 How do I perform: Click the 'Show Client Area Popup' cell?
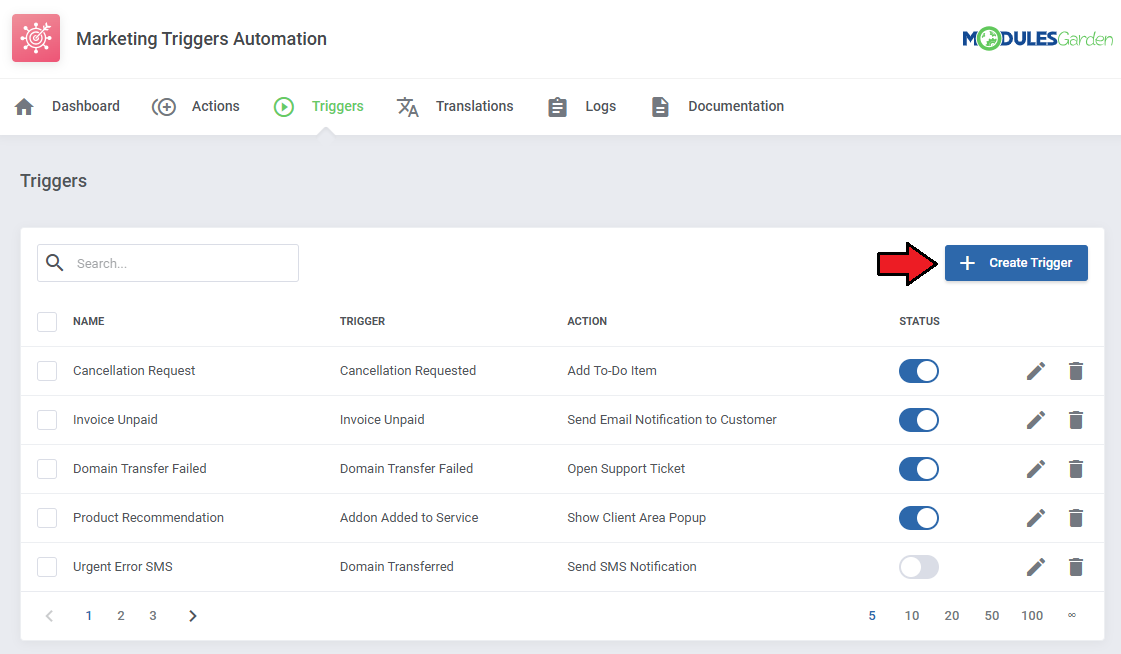pos(636,517)
